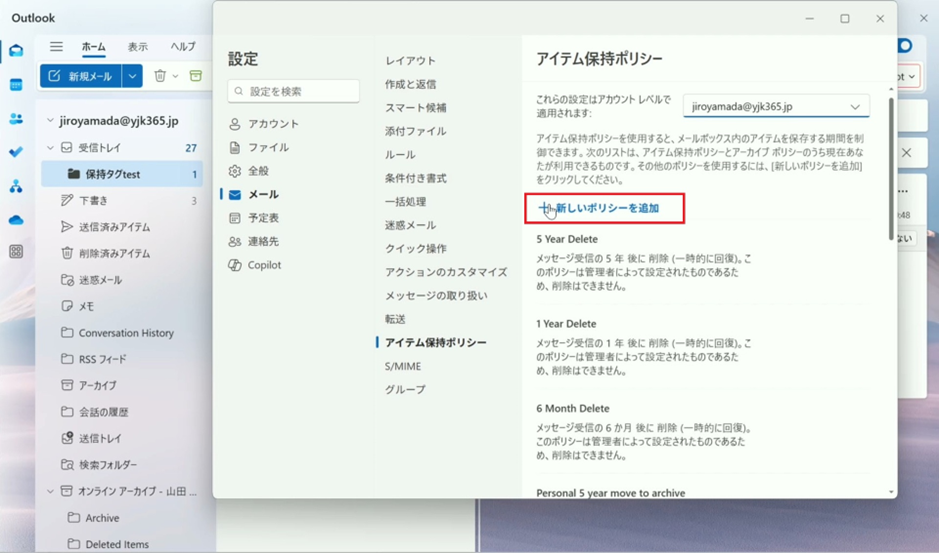The height and width of the screenshot is (553, 939).
Task: Select the Junk mail settings item
Action: [x=410, y=225]
